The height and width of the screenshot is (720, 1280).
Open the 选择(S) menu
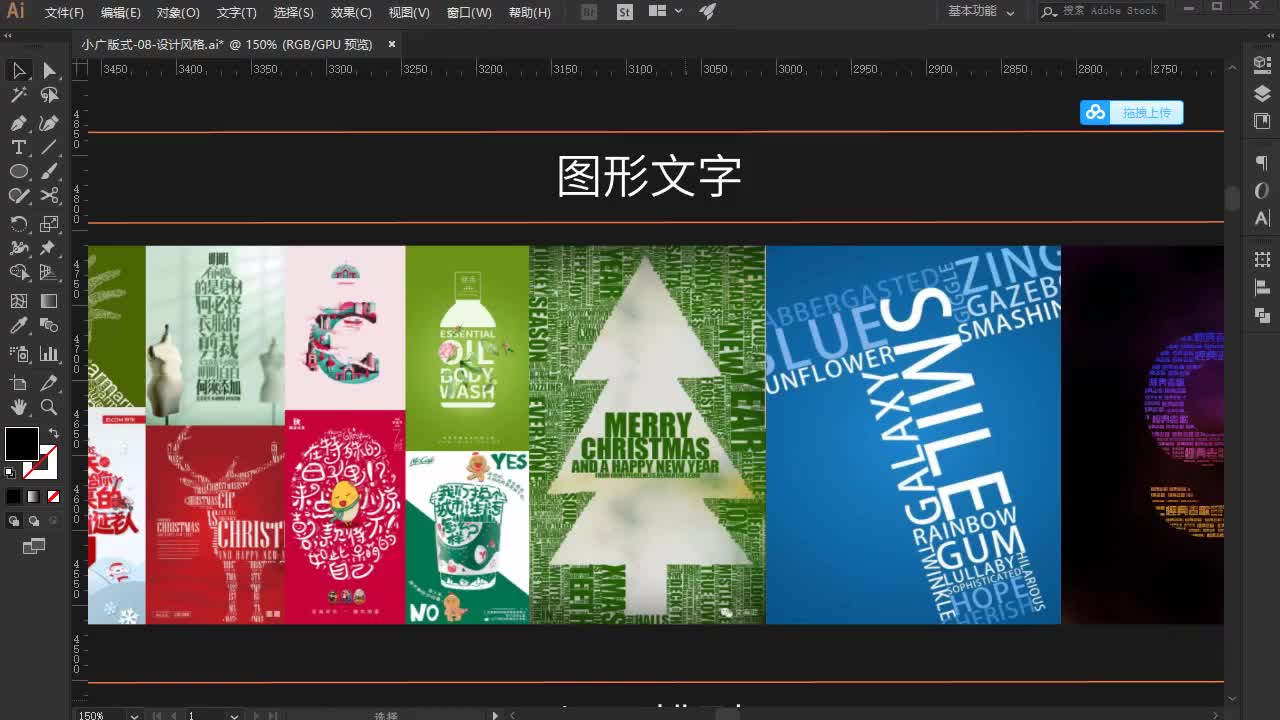click(293, 13)
